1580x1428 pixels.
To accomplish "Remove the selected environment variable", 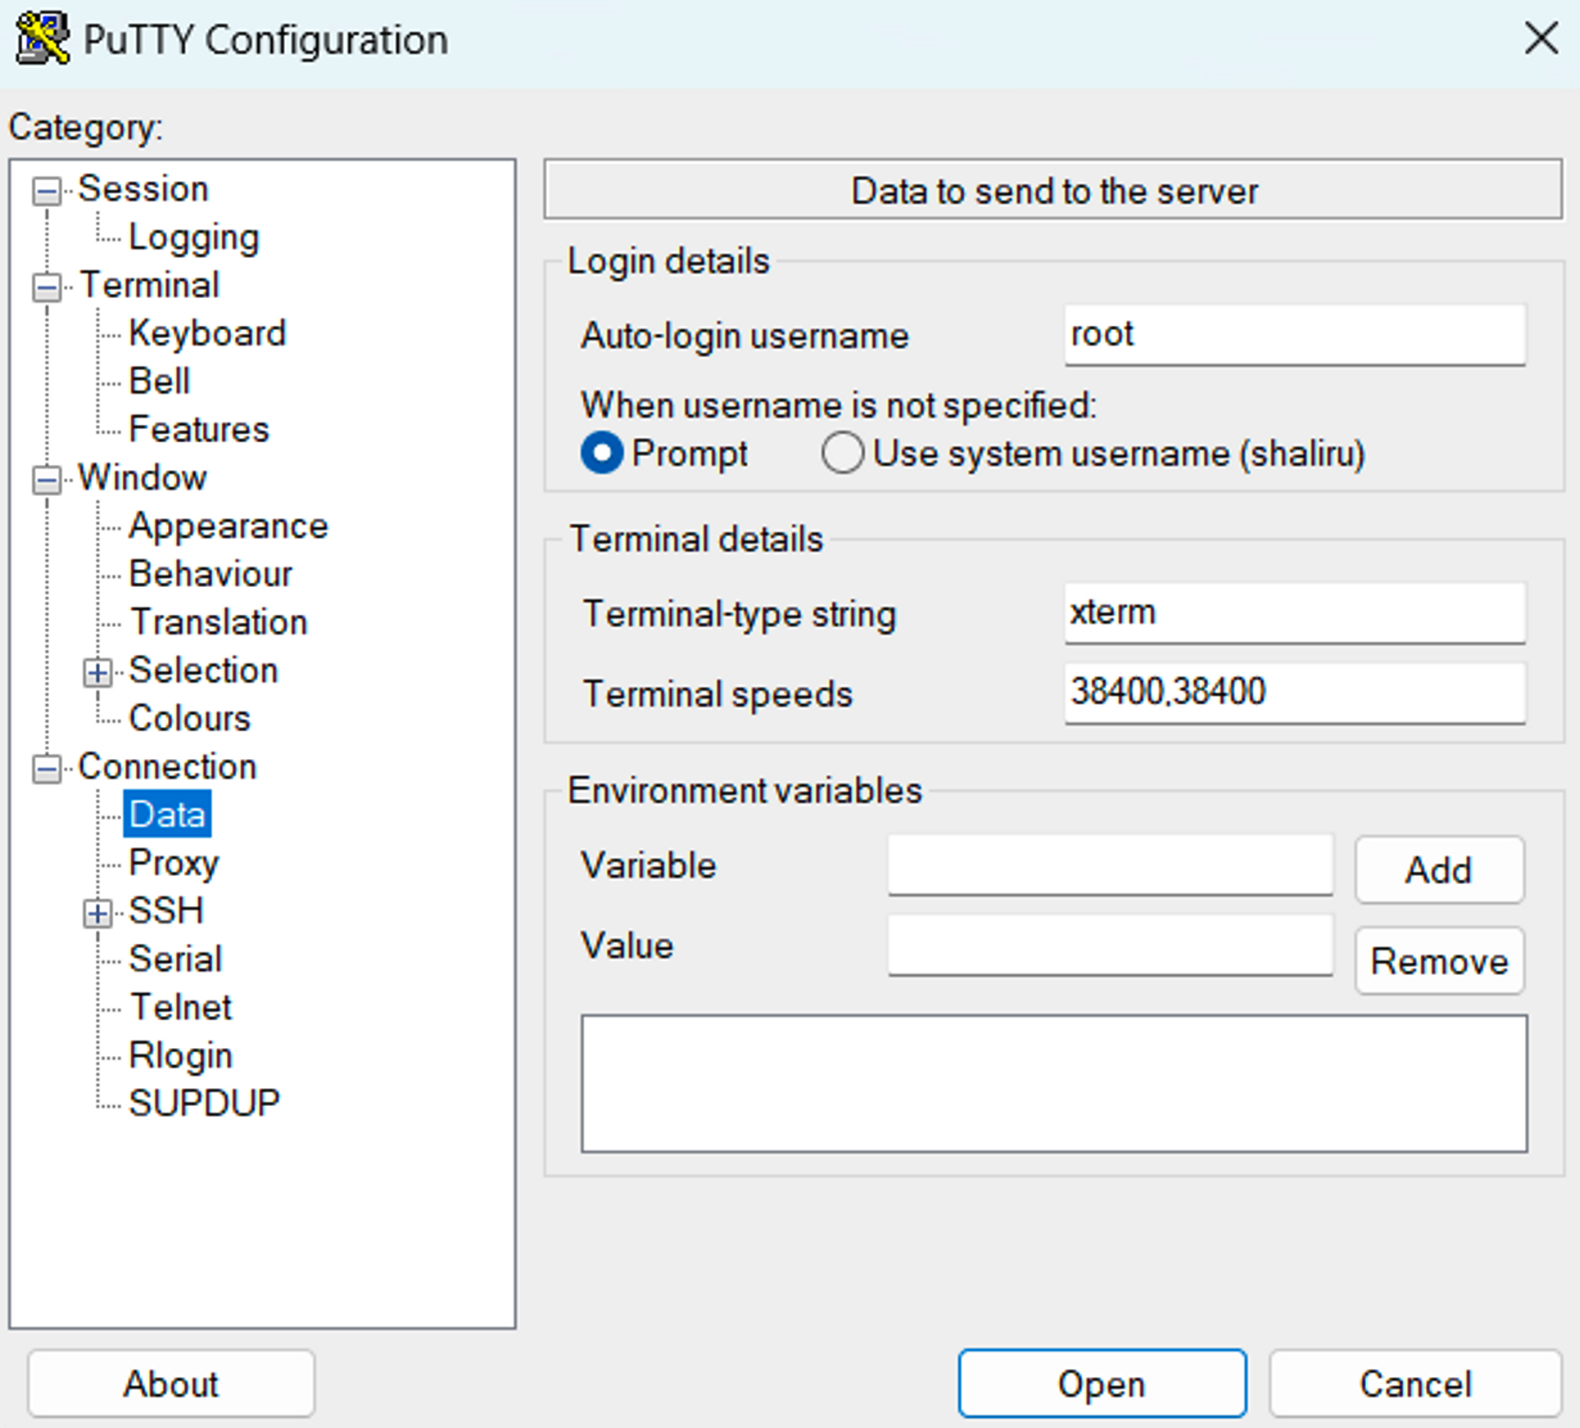I will 1439,961.
